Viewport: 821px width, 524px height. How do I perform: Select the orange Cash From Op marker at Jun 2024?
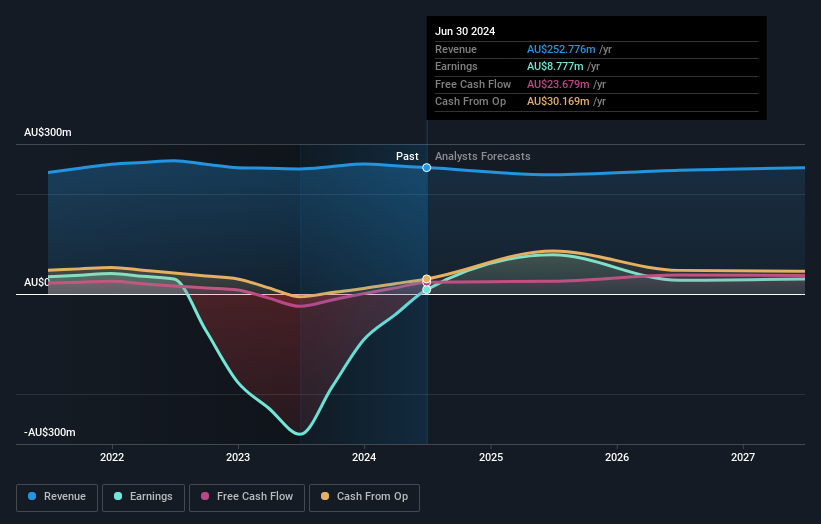click(x=427, y=279)
